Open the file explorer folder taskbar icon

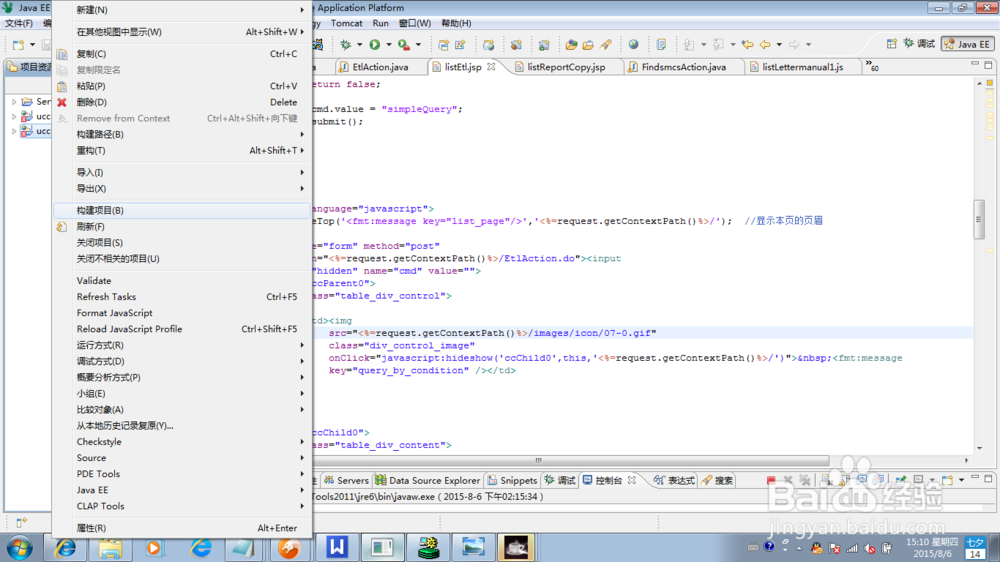coord(110,547)
